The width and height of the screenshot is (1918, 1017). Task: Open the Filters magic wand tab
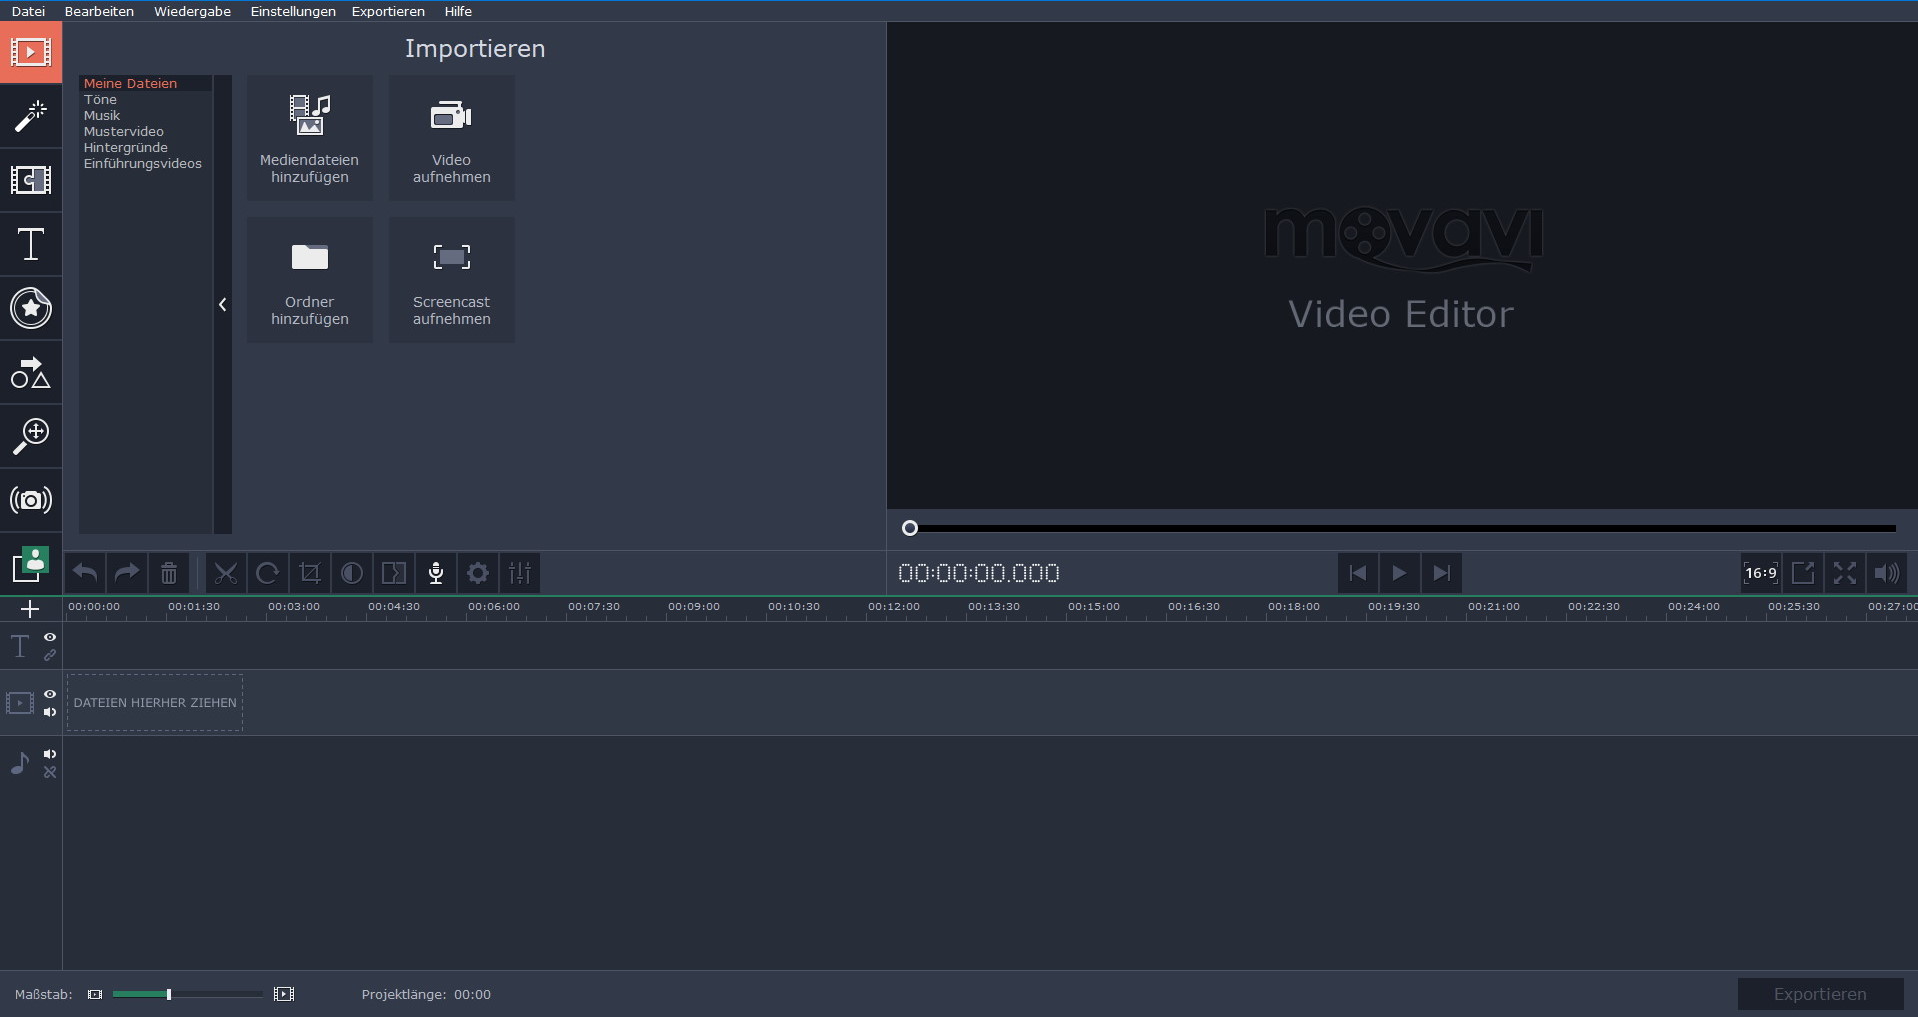point(31,116)
